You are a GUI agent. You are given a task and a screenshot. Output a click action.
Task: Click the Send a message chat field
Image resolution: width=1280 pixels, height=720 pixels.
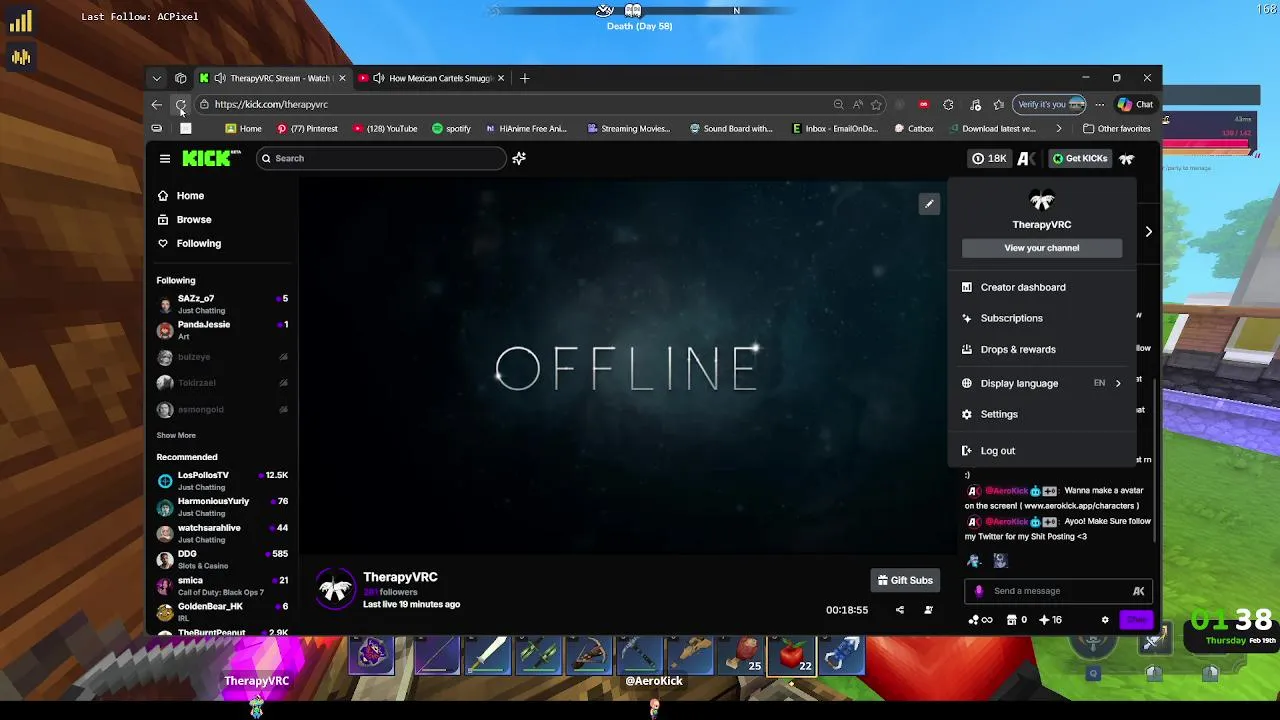(x=1058, y=591)
